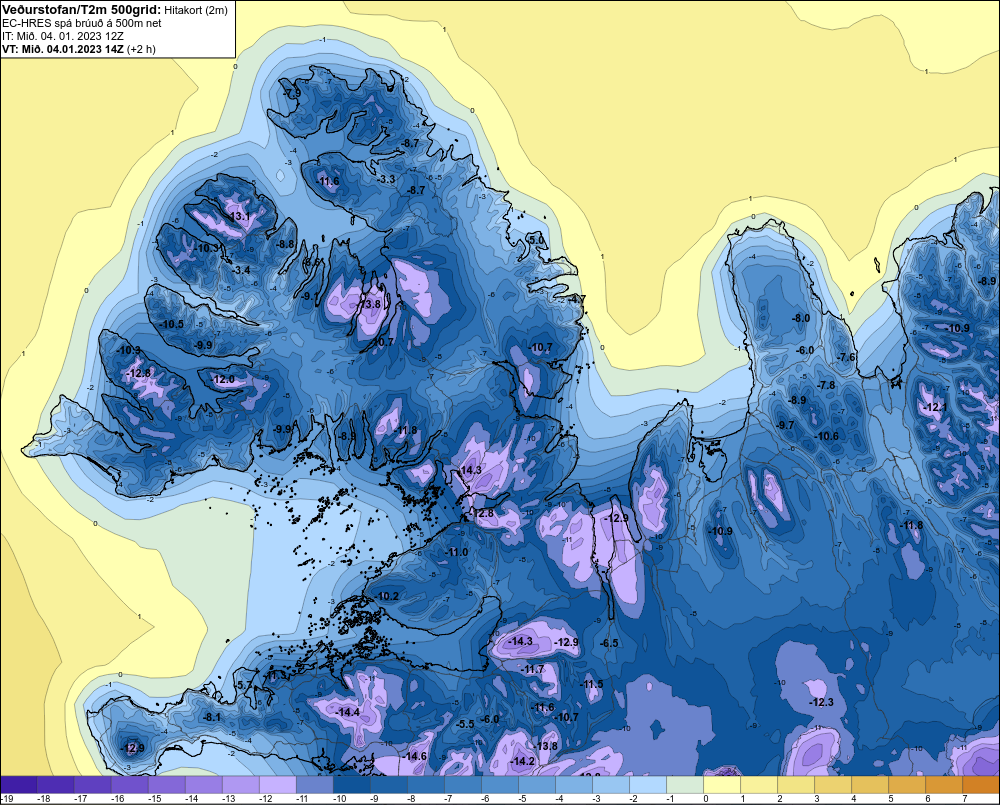Click the 'Hitakort (2m)' header label
1000x805 pixels.
pyautogui.click(x=195, y=10)
